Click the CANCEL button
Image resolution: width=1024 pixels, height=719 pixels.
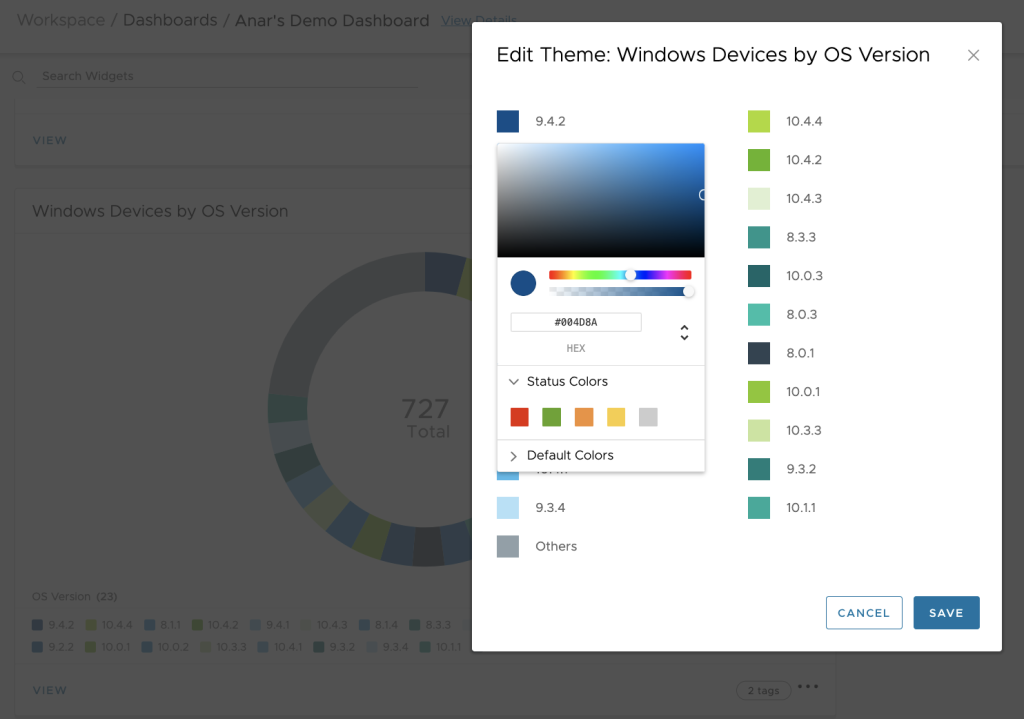(864, 613)
